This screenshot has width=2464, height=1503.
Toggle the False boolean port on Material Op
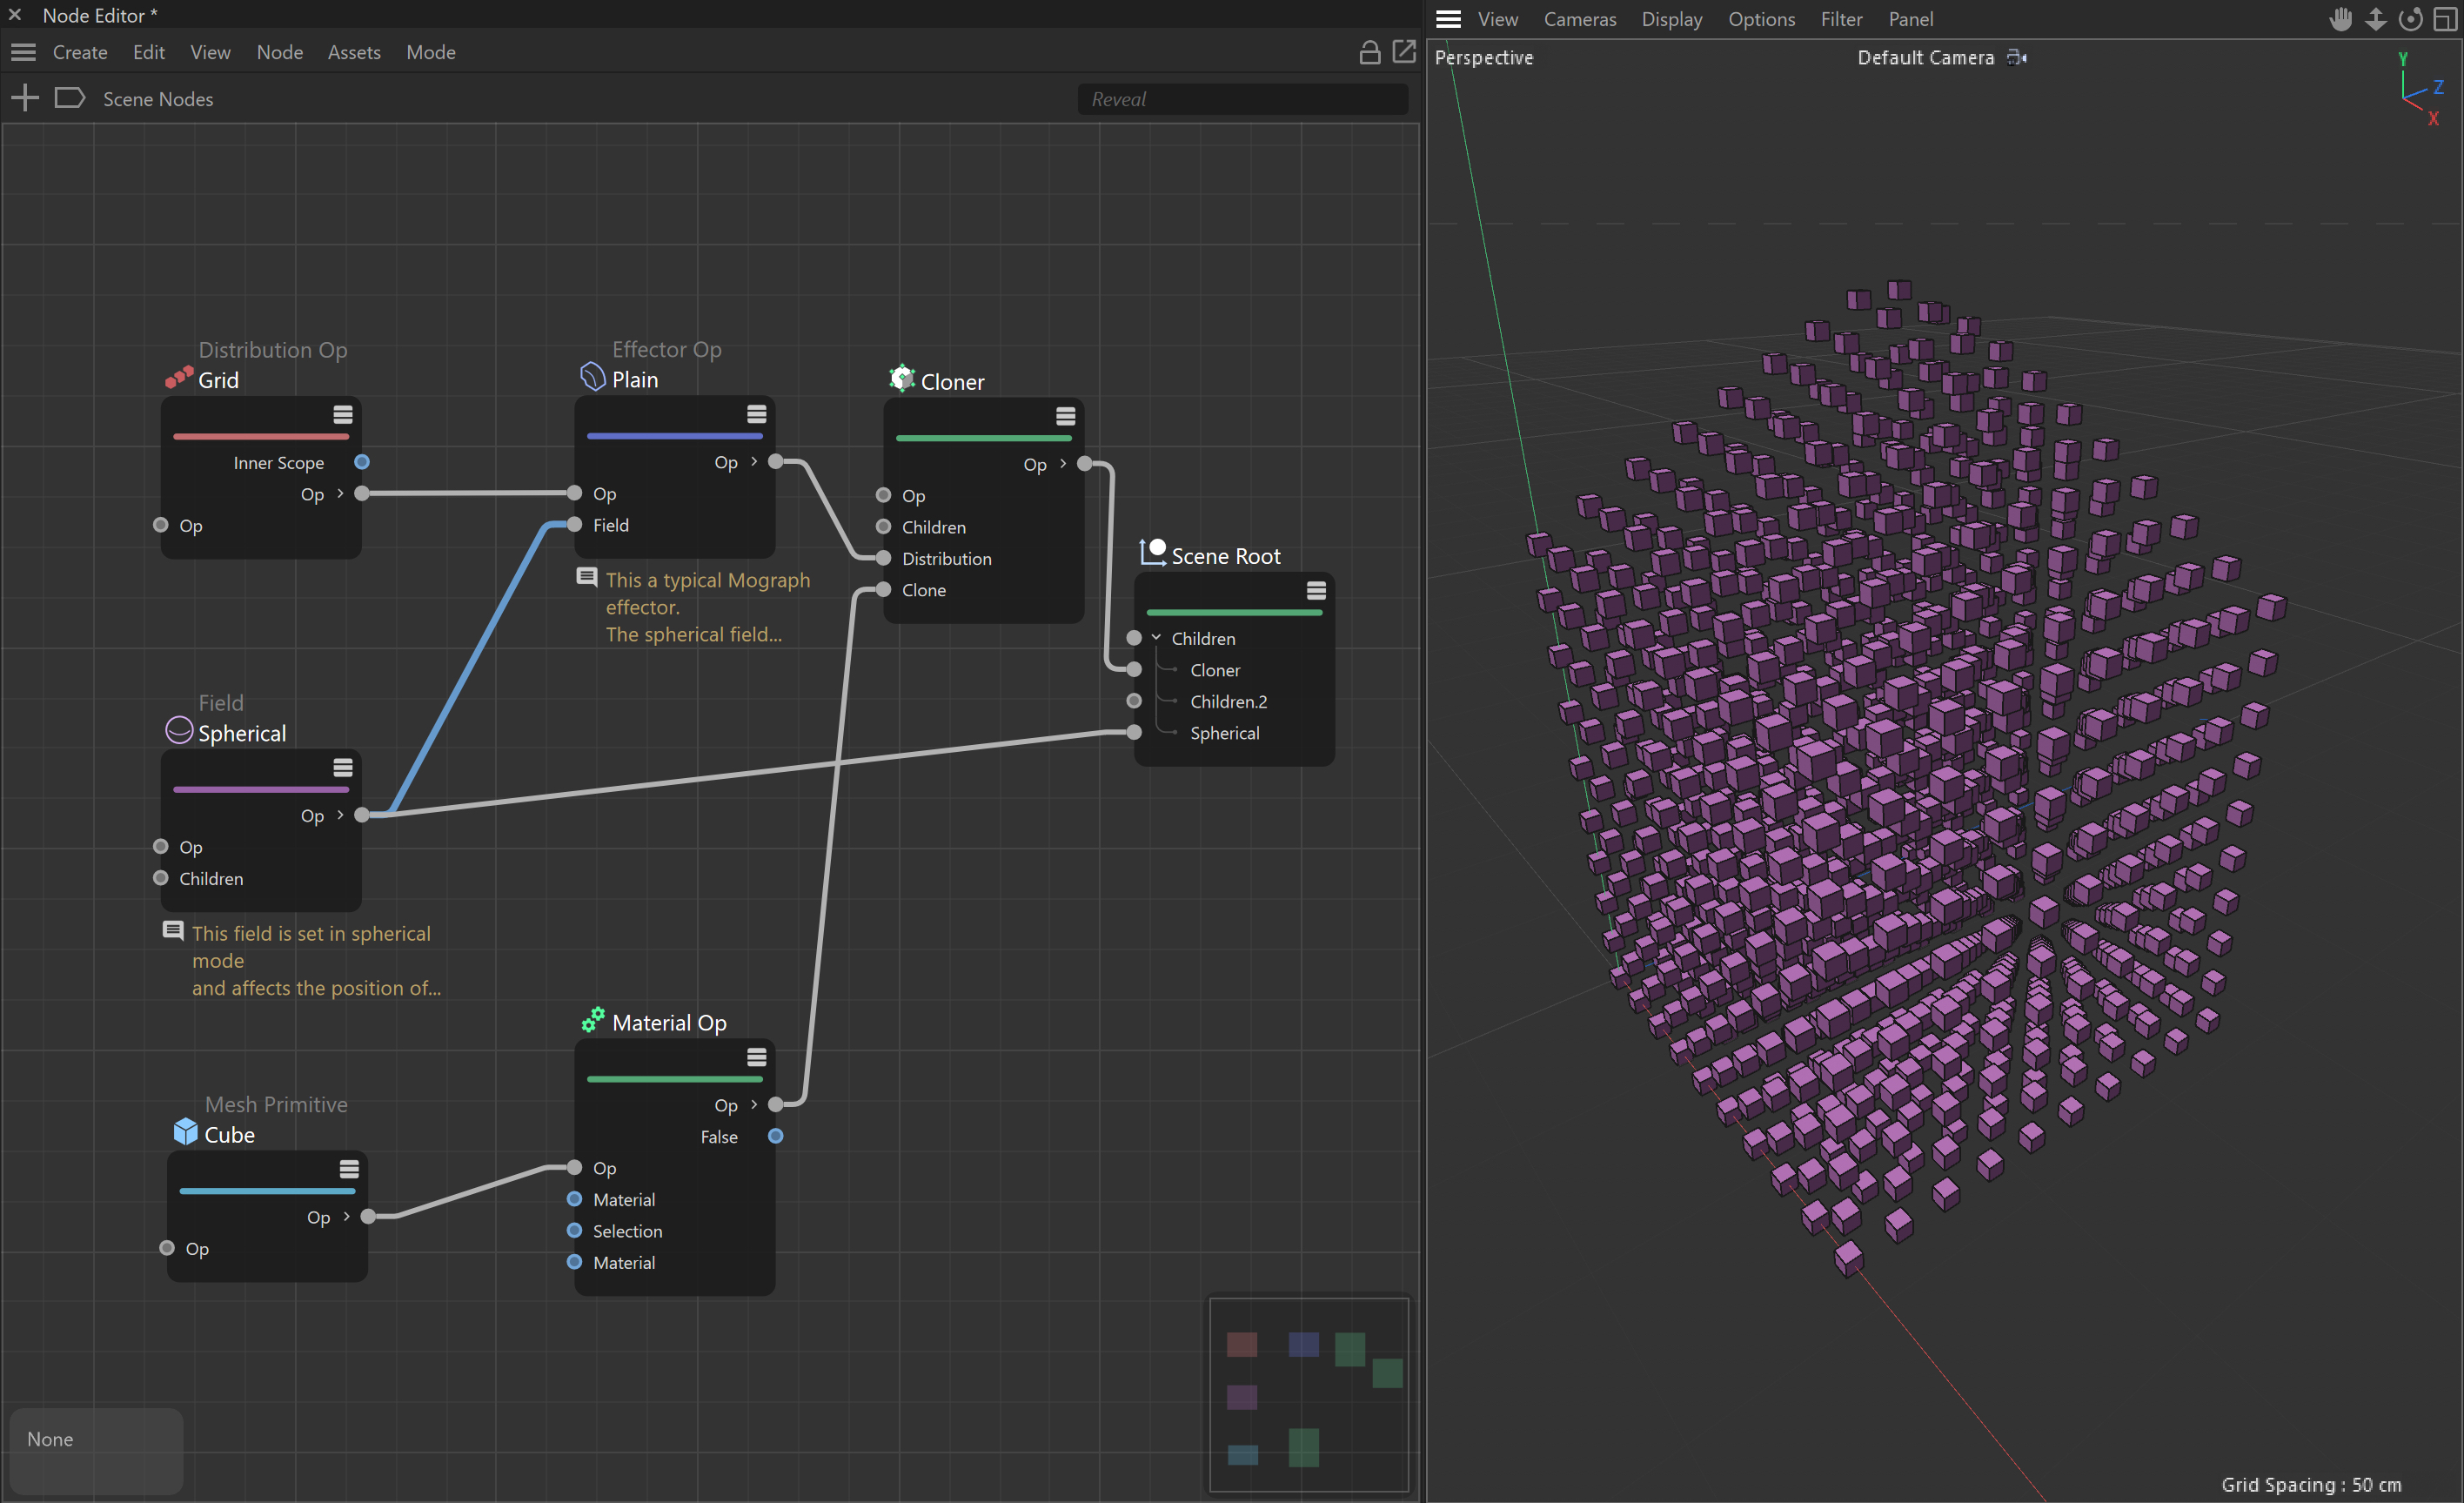pos(776,1136)
